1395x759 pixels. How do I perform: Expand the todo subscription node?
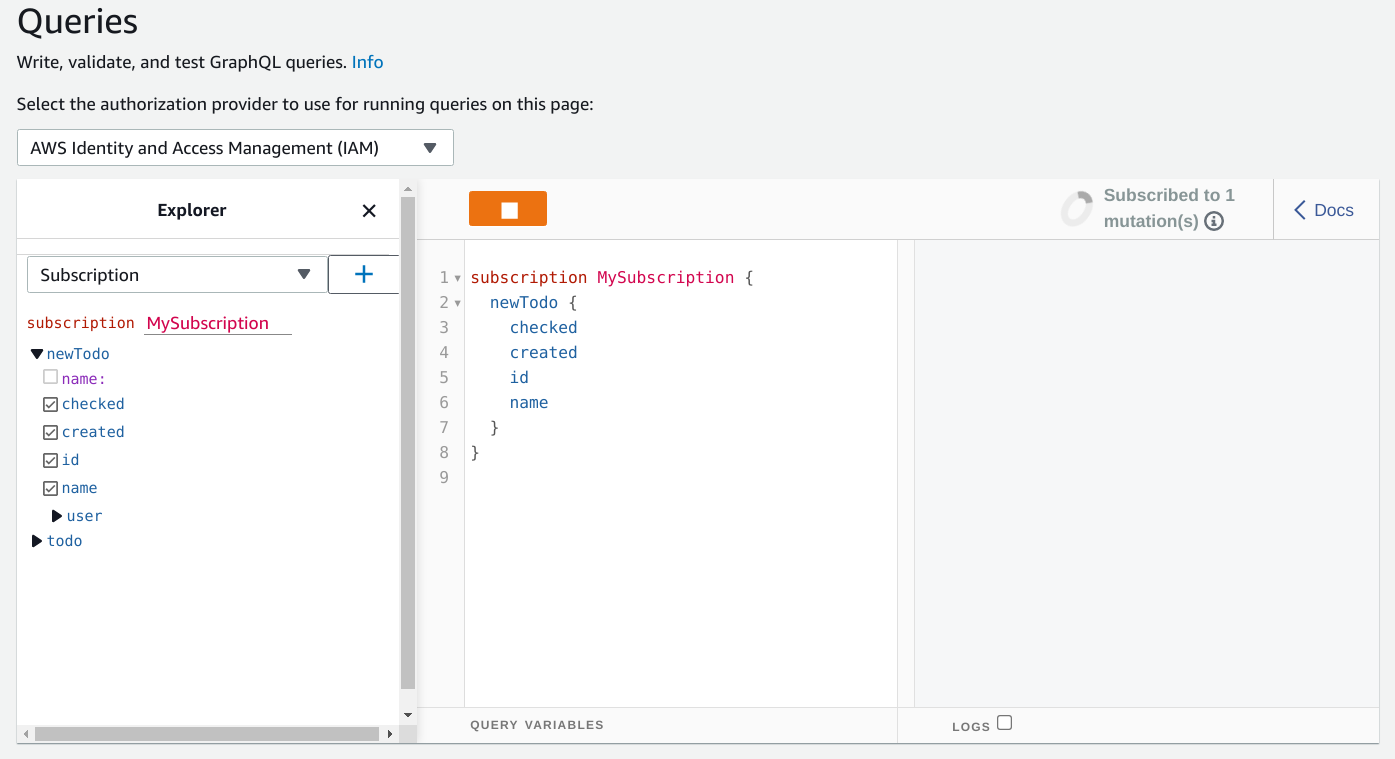click(37, 541)
